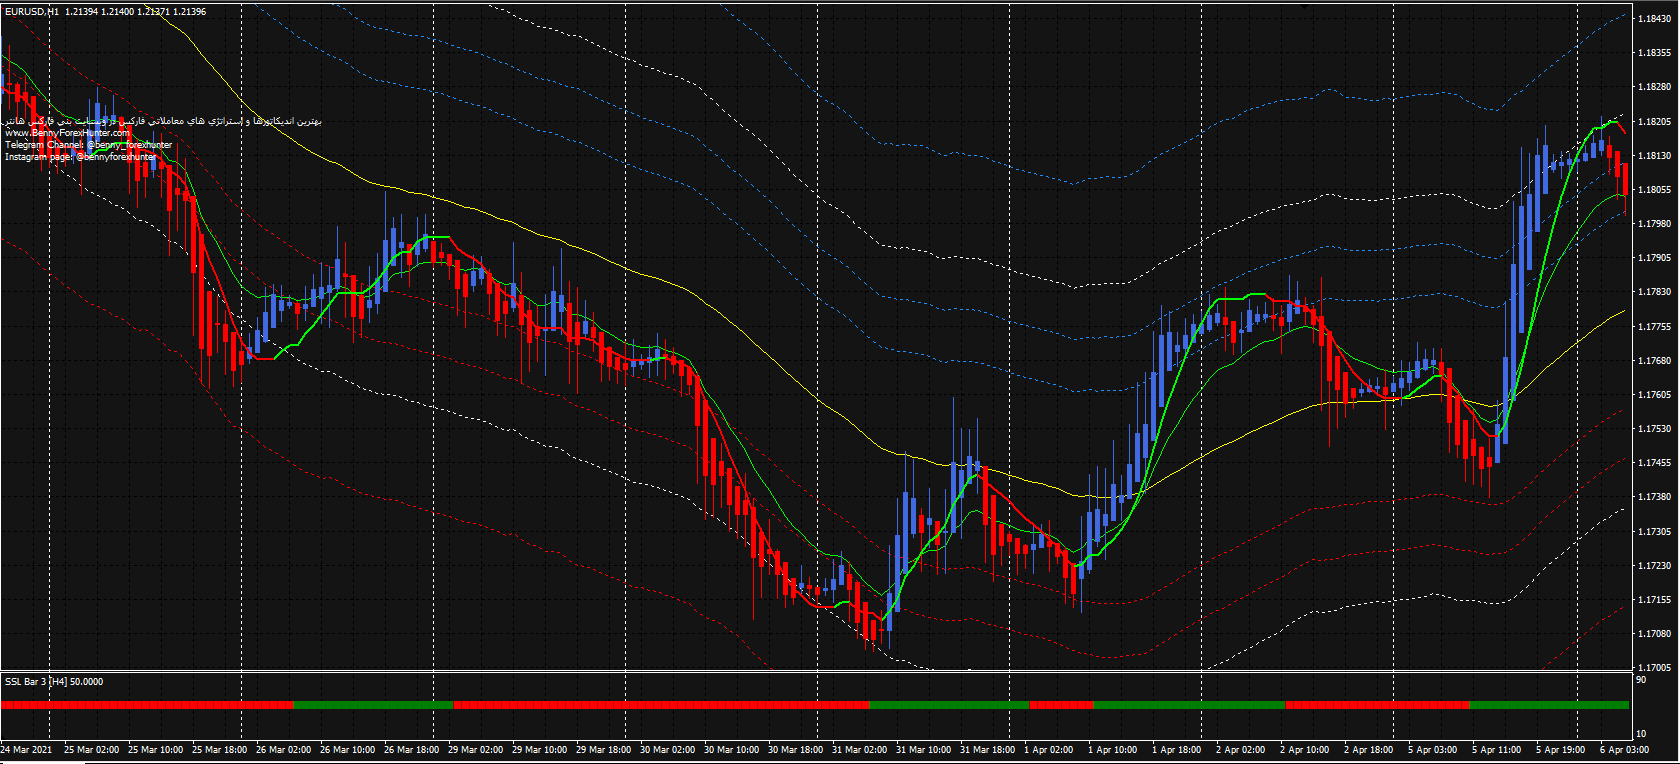This screenshot has height=764, width=1680.
Task: Select the 25 Mar 18:00 time label
Action: click(219, 749)
